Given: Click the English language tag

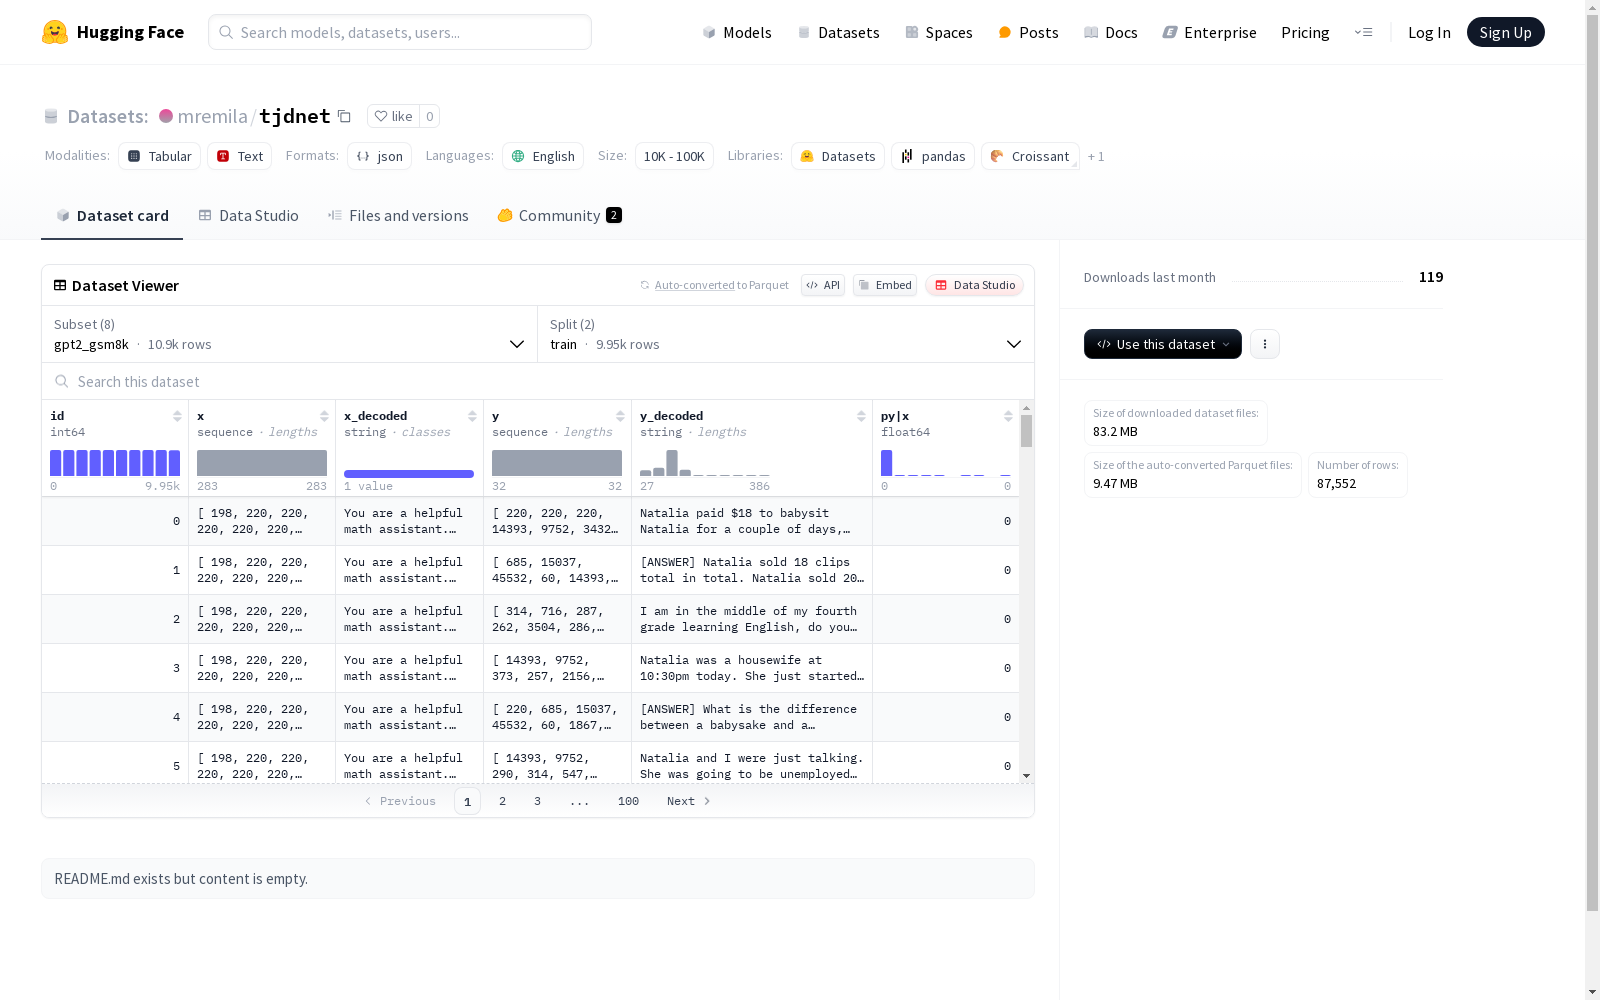Looking at the screenshot, I should (x=544, y=156).
